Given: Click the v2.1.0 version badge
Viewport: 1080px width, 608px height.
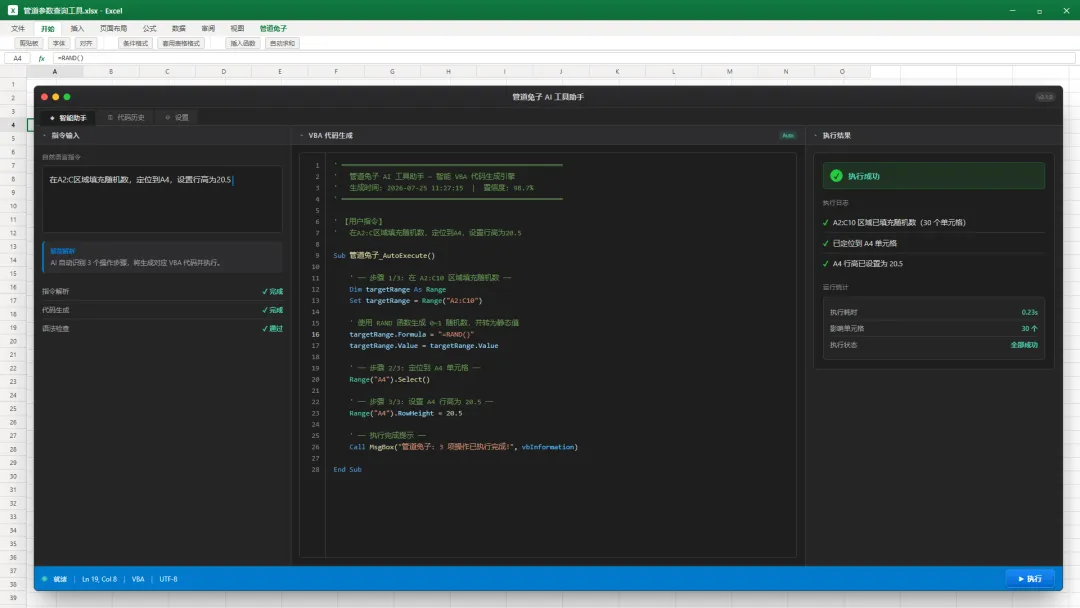Looking at the screenshot, I should [x=1045, y=97].
